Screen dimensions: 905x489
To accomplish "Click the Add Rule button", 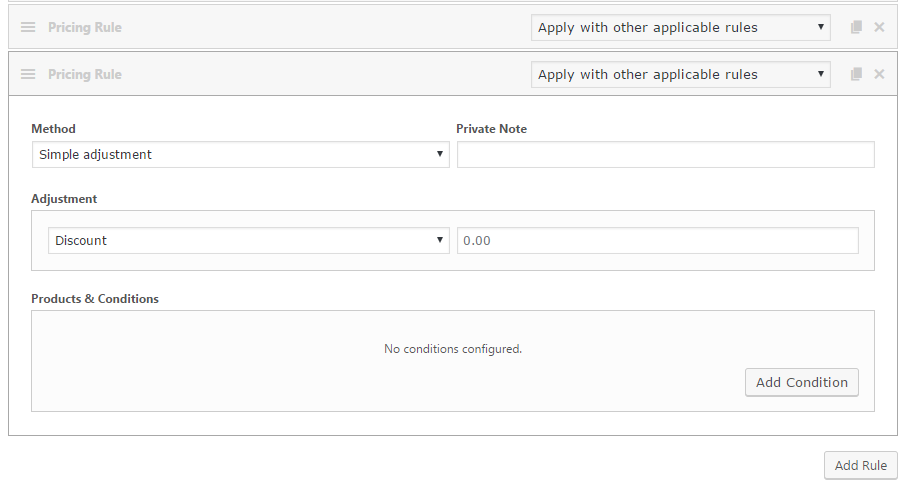I will 861,465.
